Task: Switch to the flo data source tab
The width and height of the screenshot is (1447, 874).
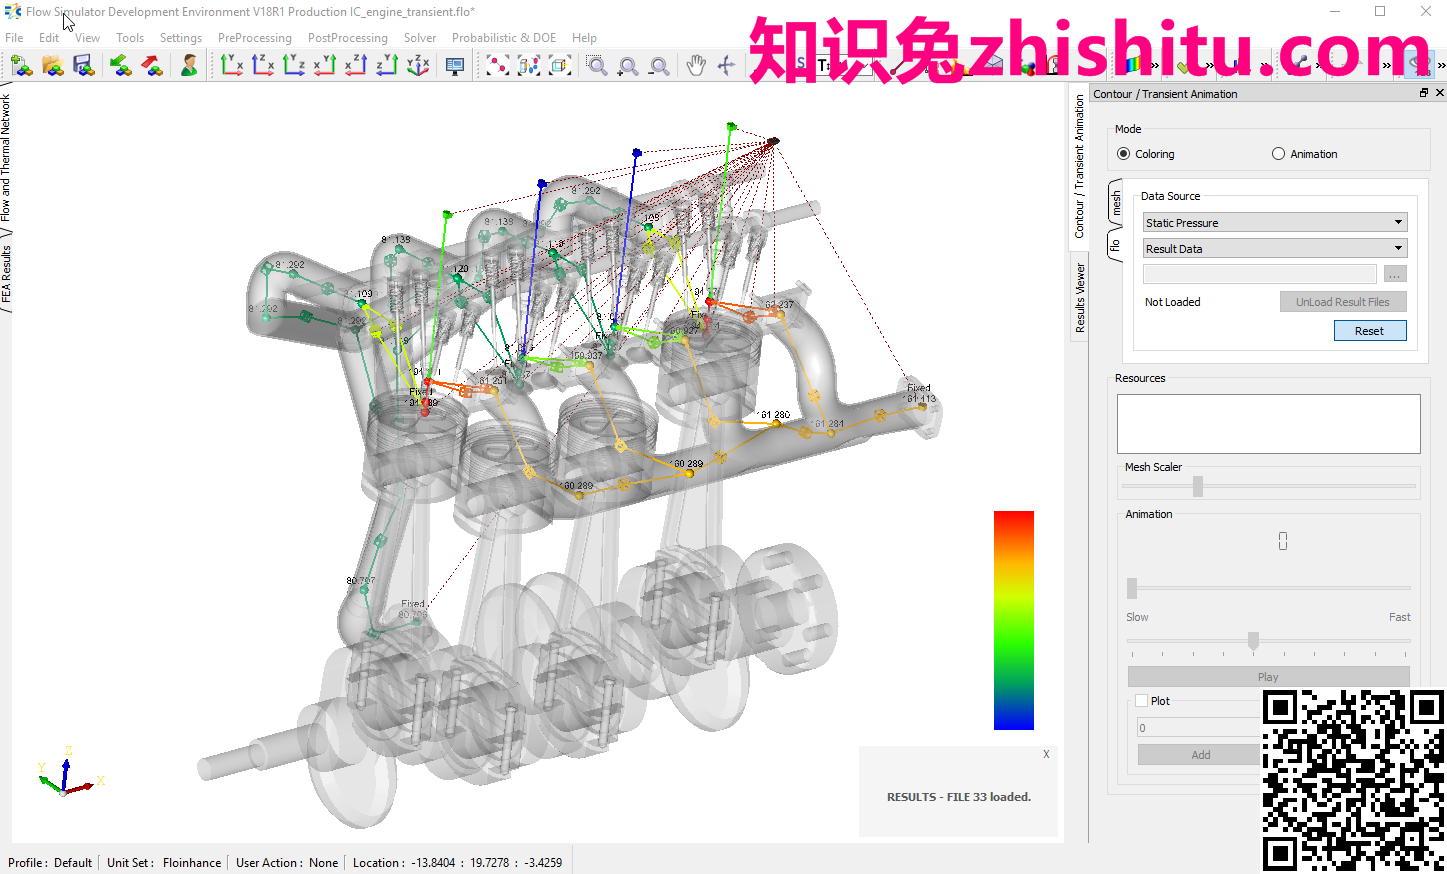Action: point(1116,244)
